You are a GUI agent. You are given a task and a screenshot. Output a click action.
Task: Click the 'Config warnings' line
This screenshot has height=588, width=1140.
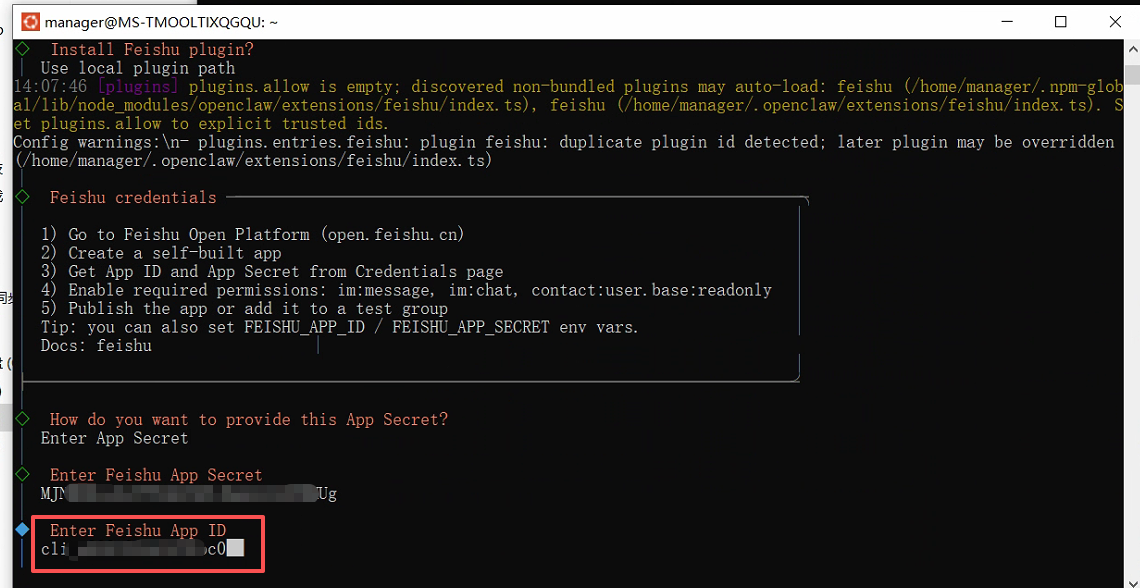pyautogui.click(x=564, y=142)
